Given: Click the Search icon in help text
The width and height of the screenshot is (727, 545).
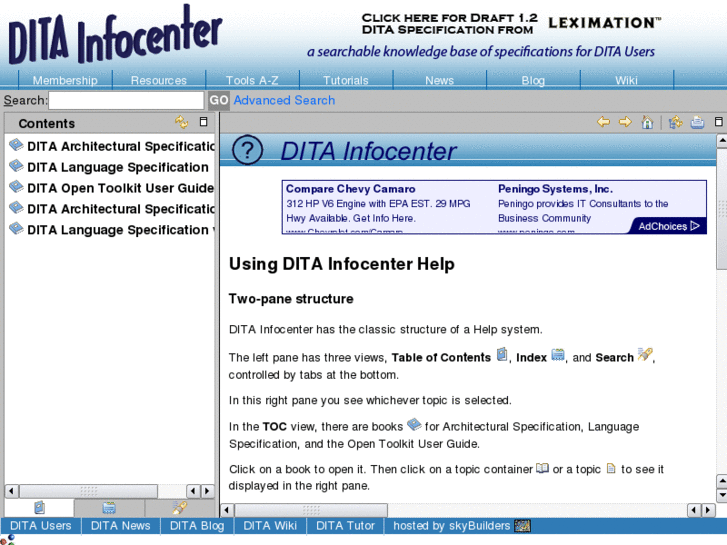Looking at the screenshot, I should pos(645,354).
